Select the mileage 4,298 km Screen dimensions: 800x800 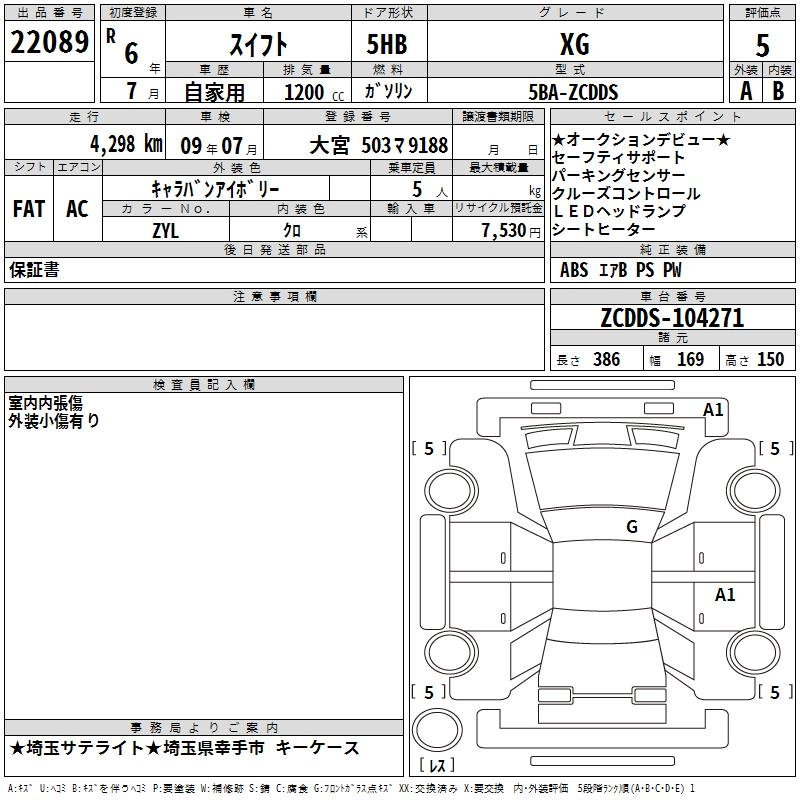tap(127, 144)
